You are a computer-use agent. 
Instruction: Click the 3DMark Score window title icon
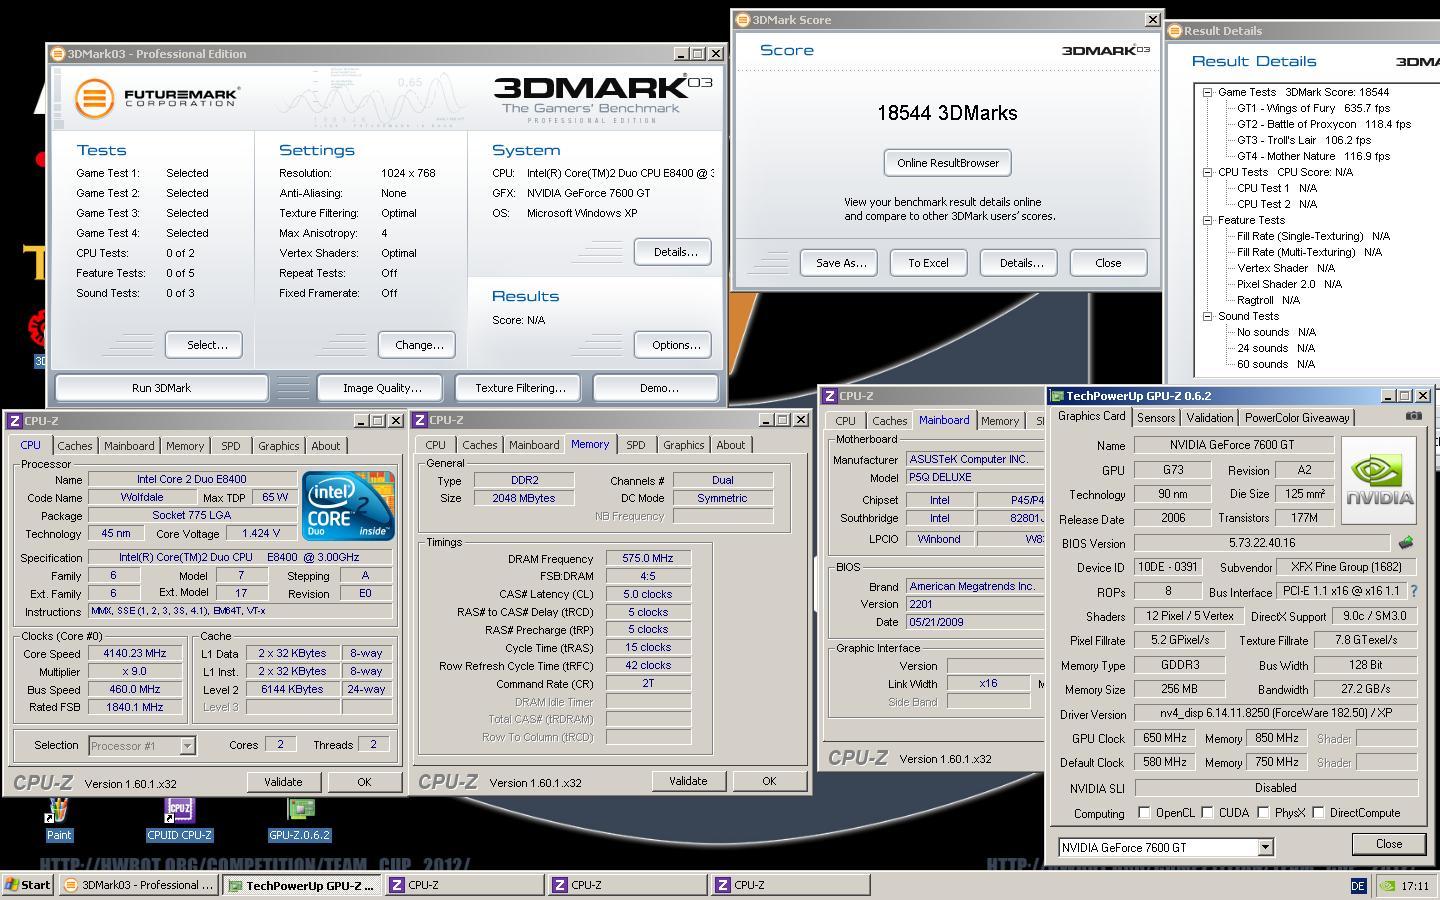click(742, 20)
